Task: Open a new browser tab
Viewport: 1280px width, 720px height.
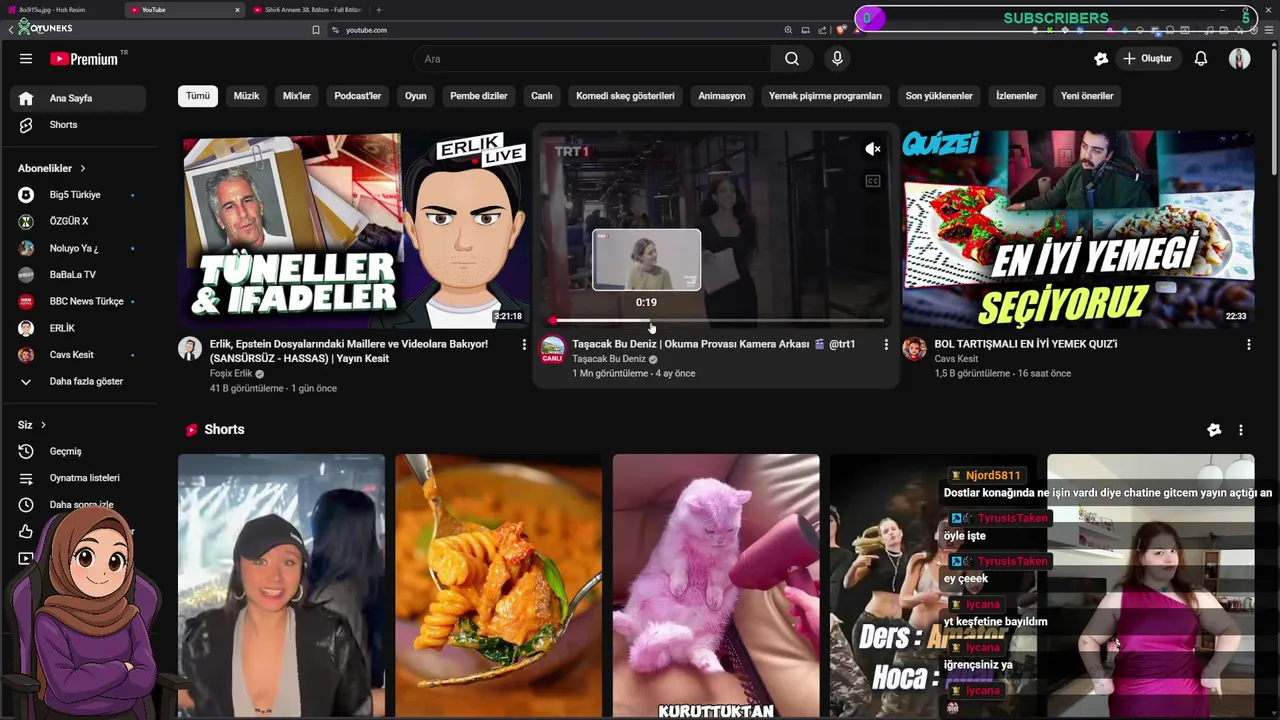Action: pyautogui.click(x=378, y=10)
